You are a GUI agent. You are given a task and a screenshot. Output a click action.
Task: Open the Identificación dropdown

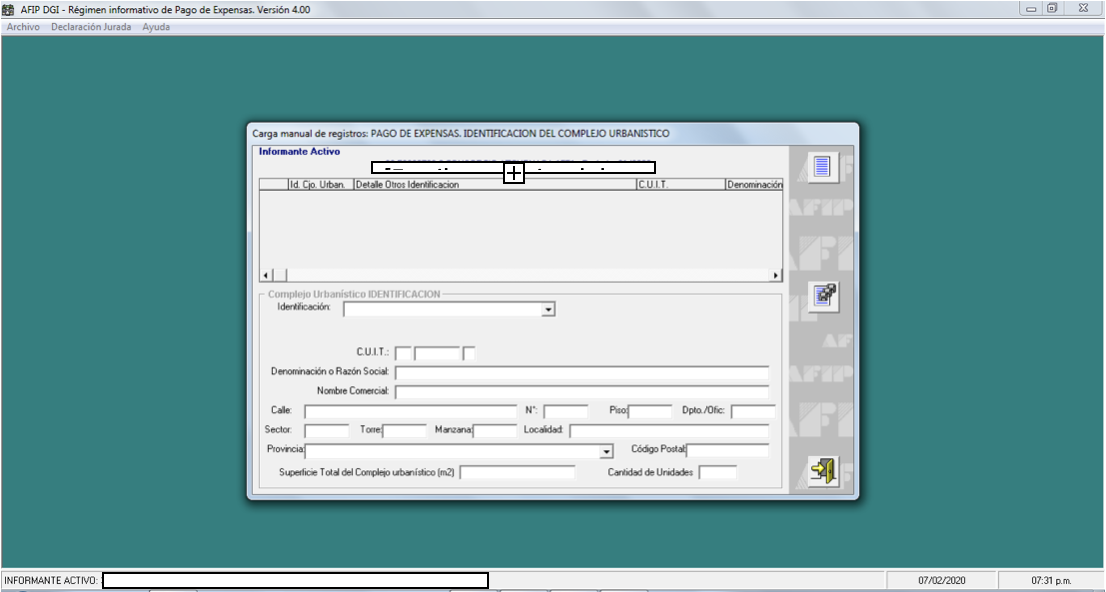(547, 310)
